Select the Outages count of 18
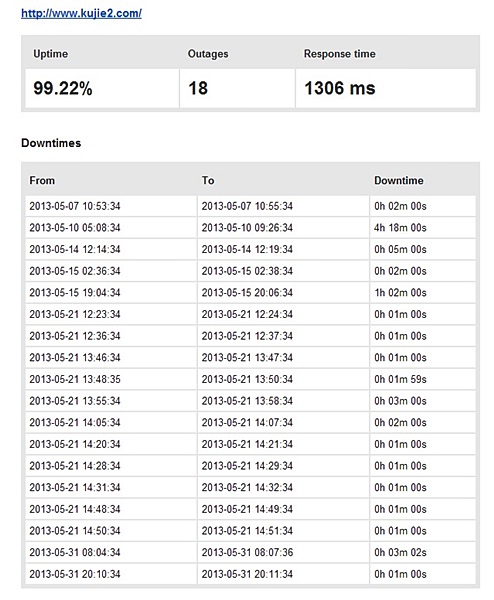This screenshot has width=494, height=600. [198, 88]
